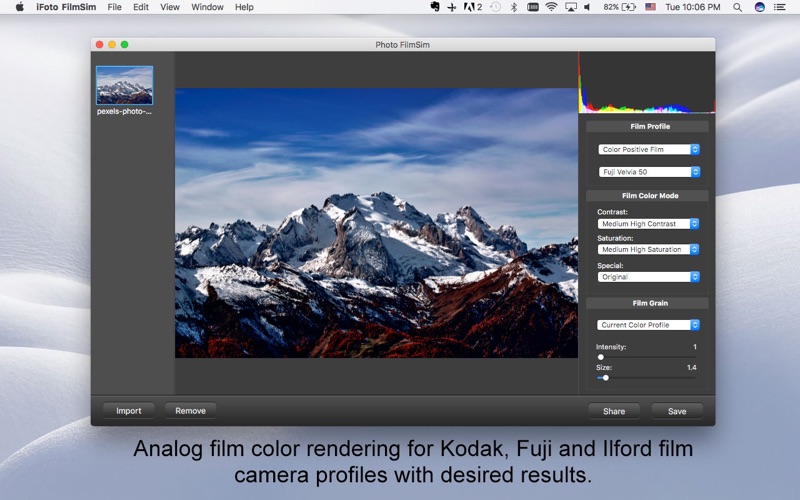Click the histogram display
The width and height of the screenshot is (800, 500).
pos(646,83)
